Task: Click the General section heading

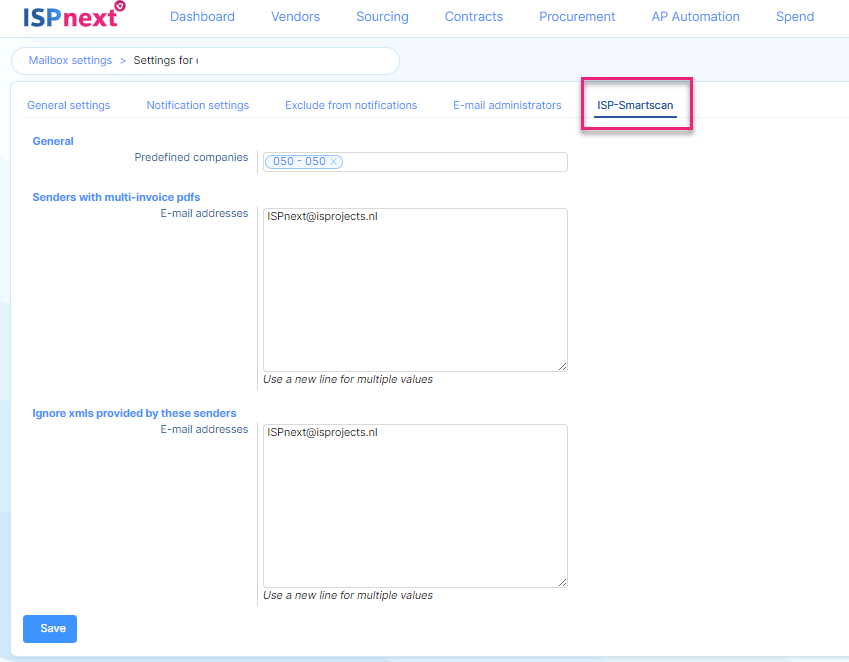Action: point(53,141)
